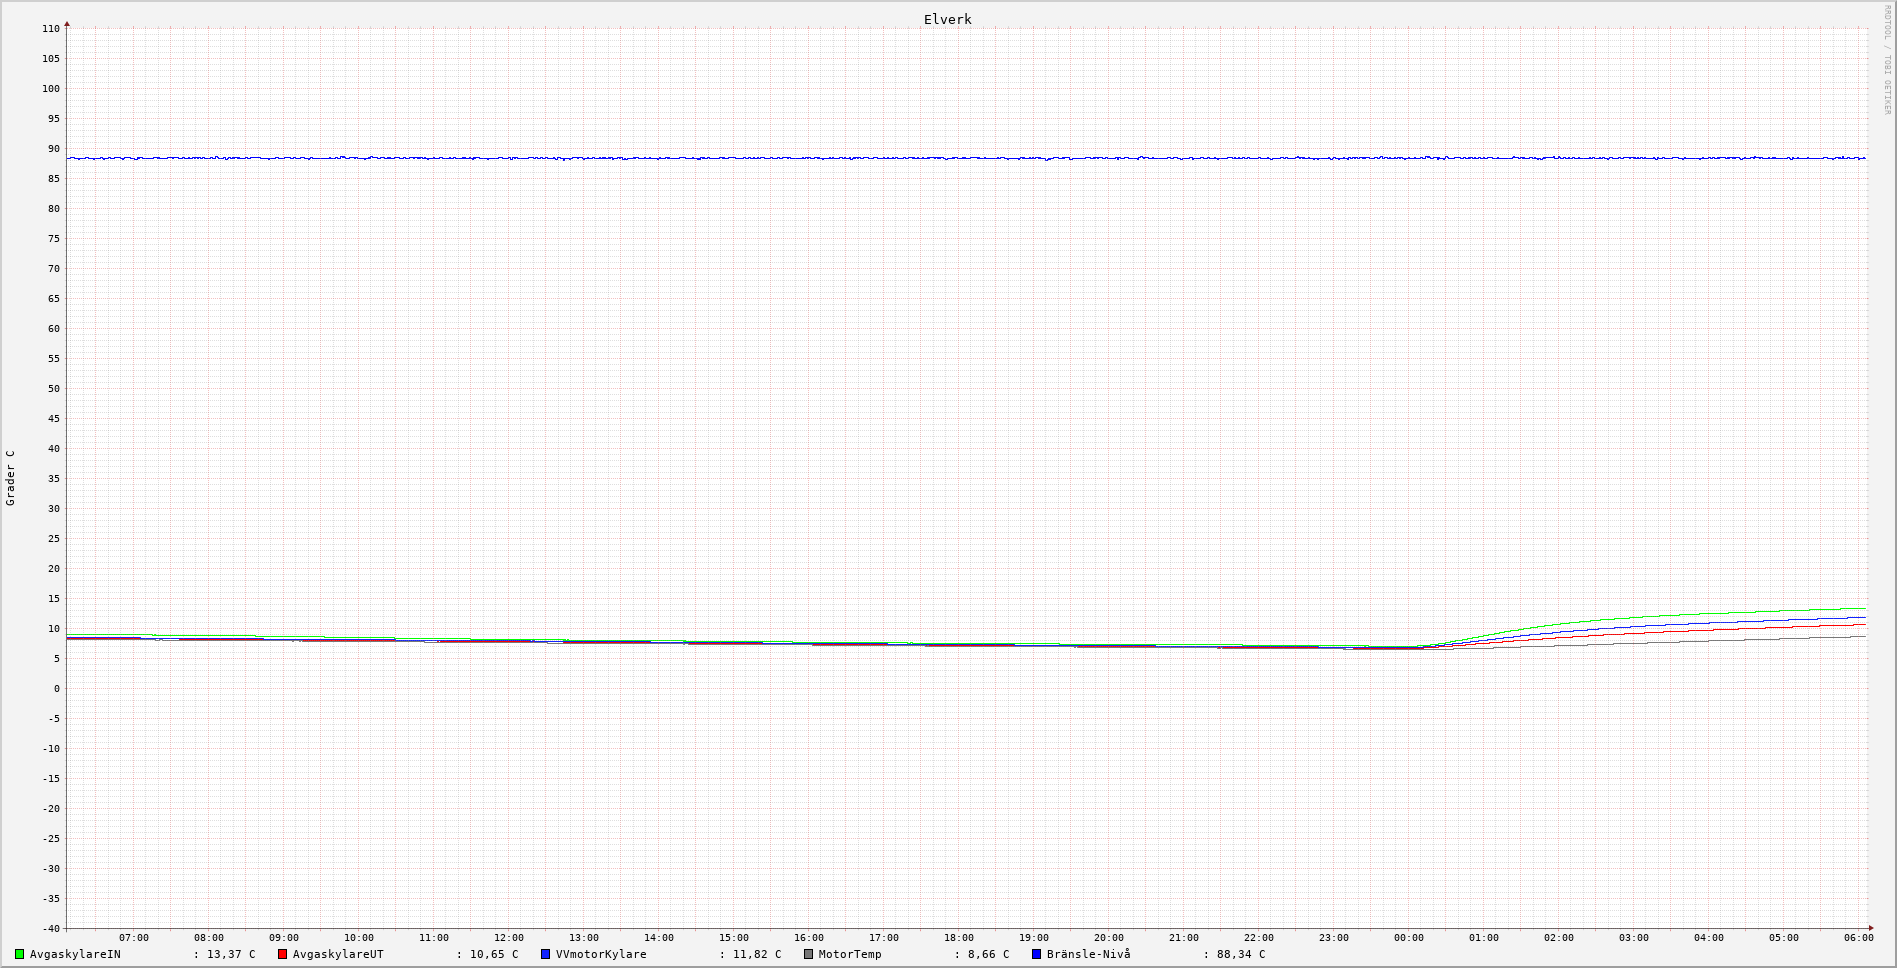Select the AvgaskylareUT legend label

[338, 954]
